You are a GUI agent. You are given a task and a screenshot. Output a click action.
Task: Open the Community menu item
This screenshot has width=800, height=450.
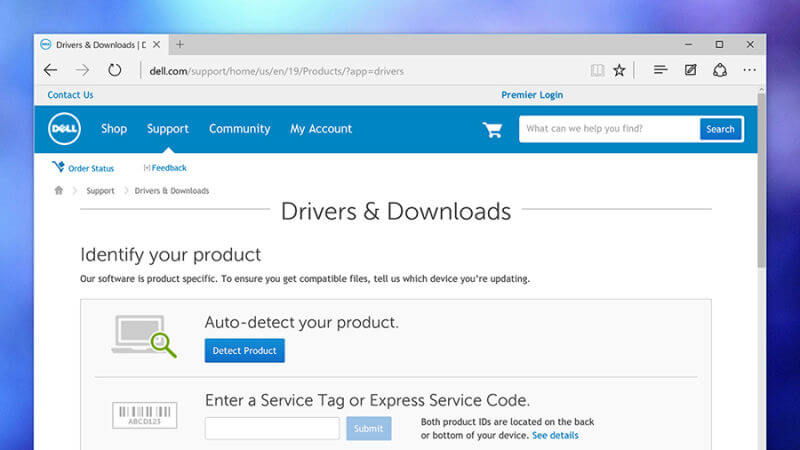239,129
